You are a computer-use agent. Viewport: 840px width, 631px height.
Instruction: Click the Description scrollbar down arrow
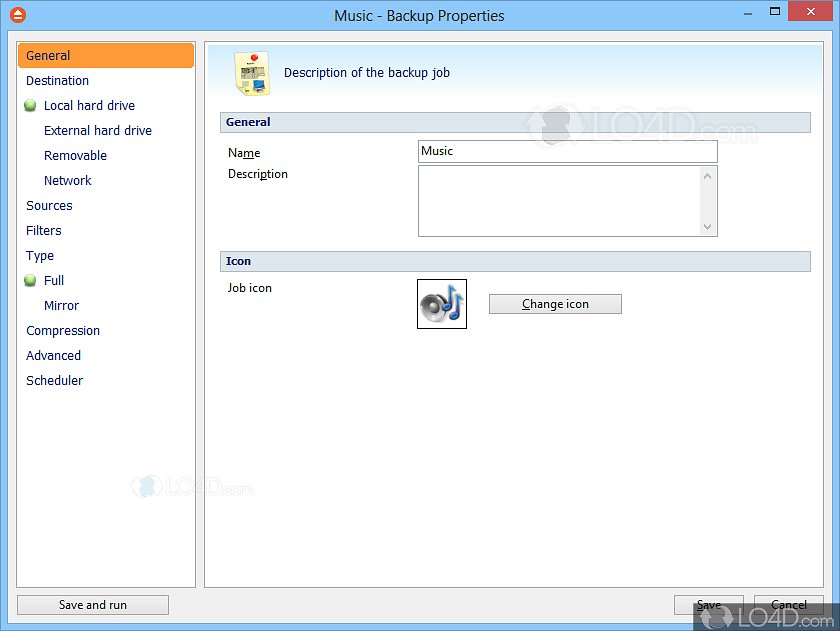click(x=707, y=227)
